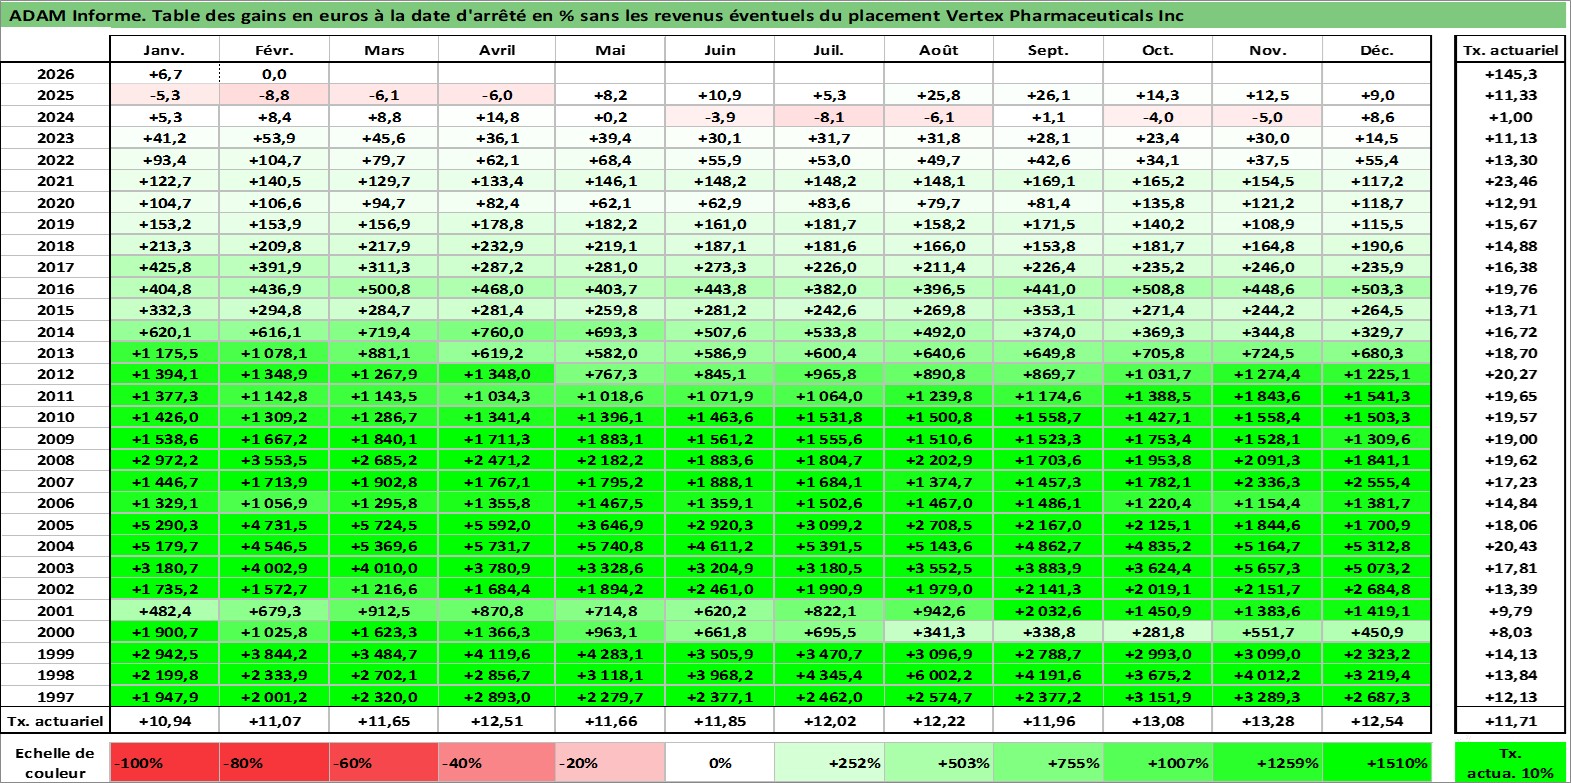Click the +760,0 cell for April 2014

pyautogui.click(x=496, y=332)
